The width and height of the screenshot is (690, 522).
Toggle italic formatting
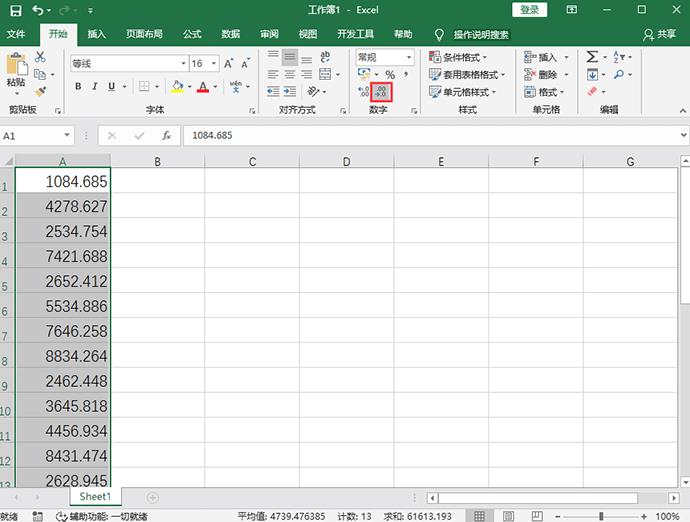click(x=94, y=86)
